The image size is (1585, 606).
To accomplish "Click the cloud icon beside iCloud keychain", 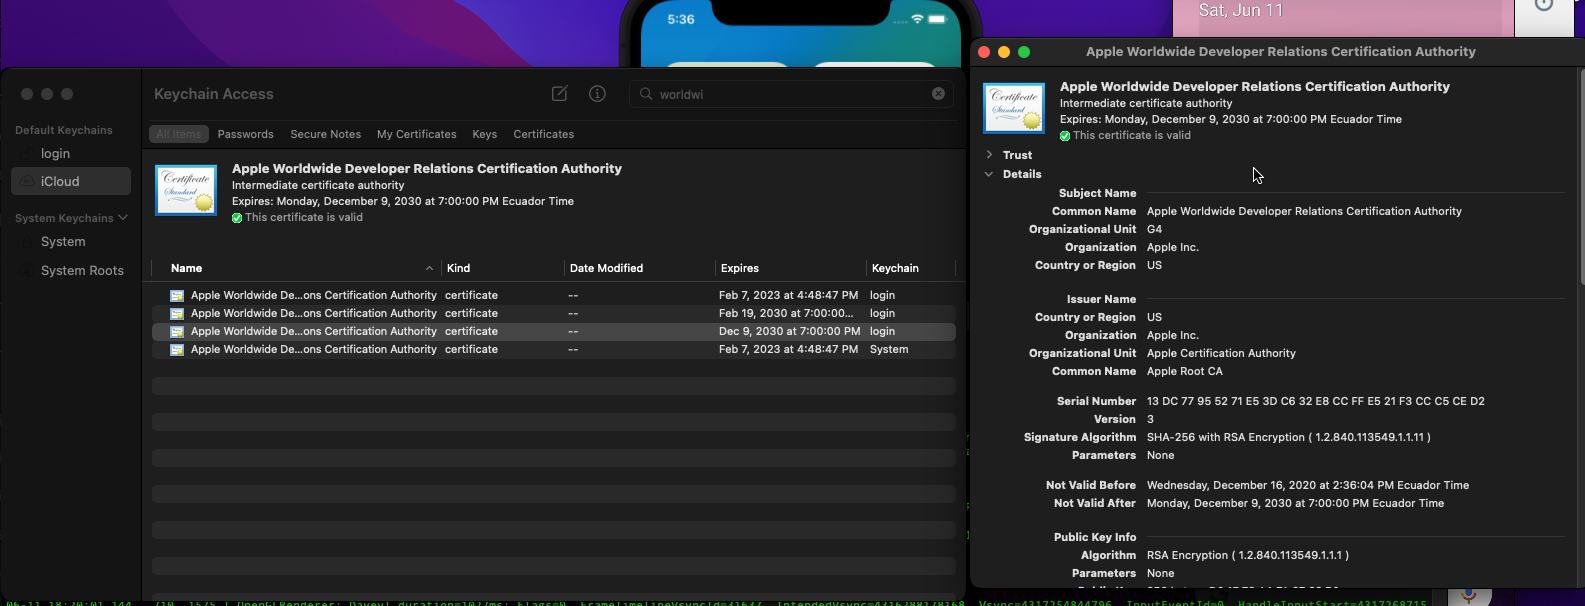I will click(28, 181).
